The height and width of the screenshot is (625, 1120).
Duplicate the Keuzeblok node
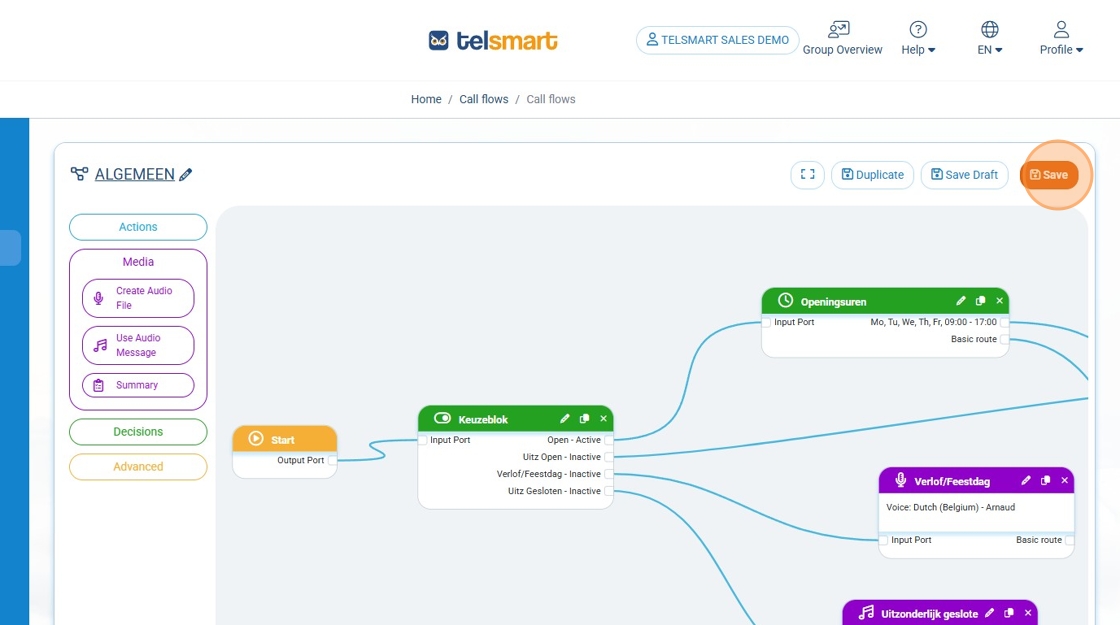[x=584, y=419]
